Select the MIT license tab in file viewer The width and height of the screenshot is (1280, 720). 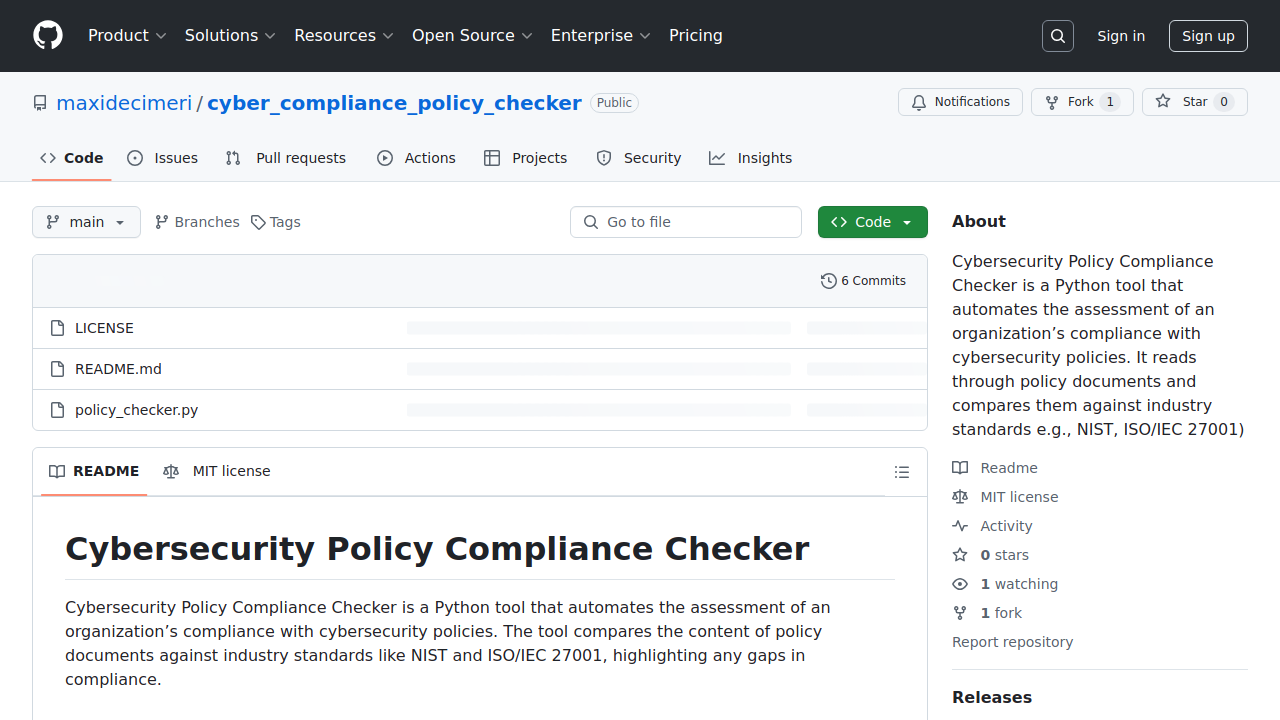[217, 472]
